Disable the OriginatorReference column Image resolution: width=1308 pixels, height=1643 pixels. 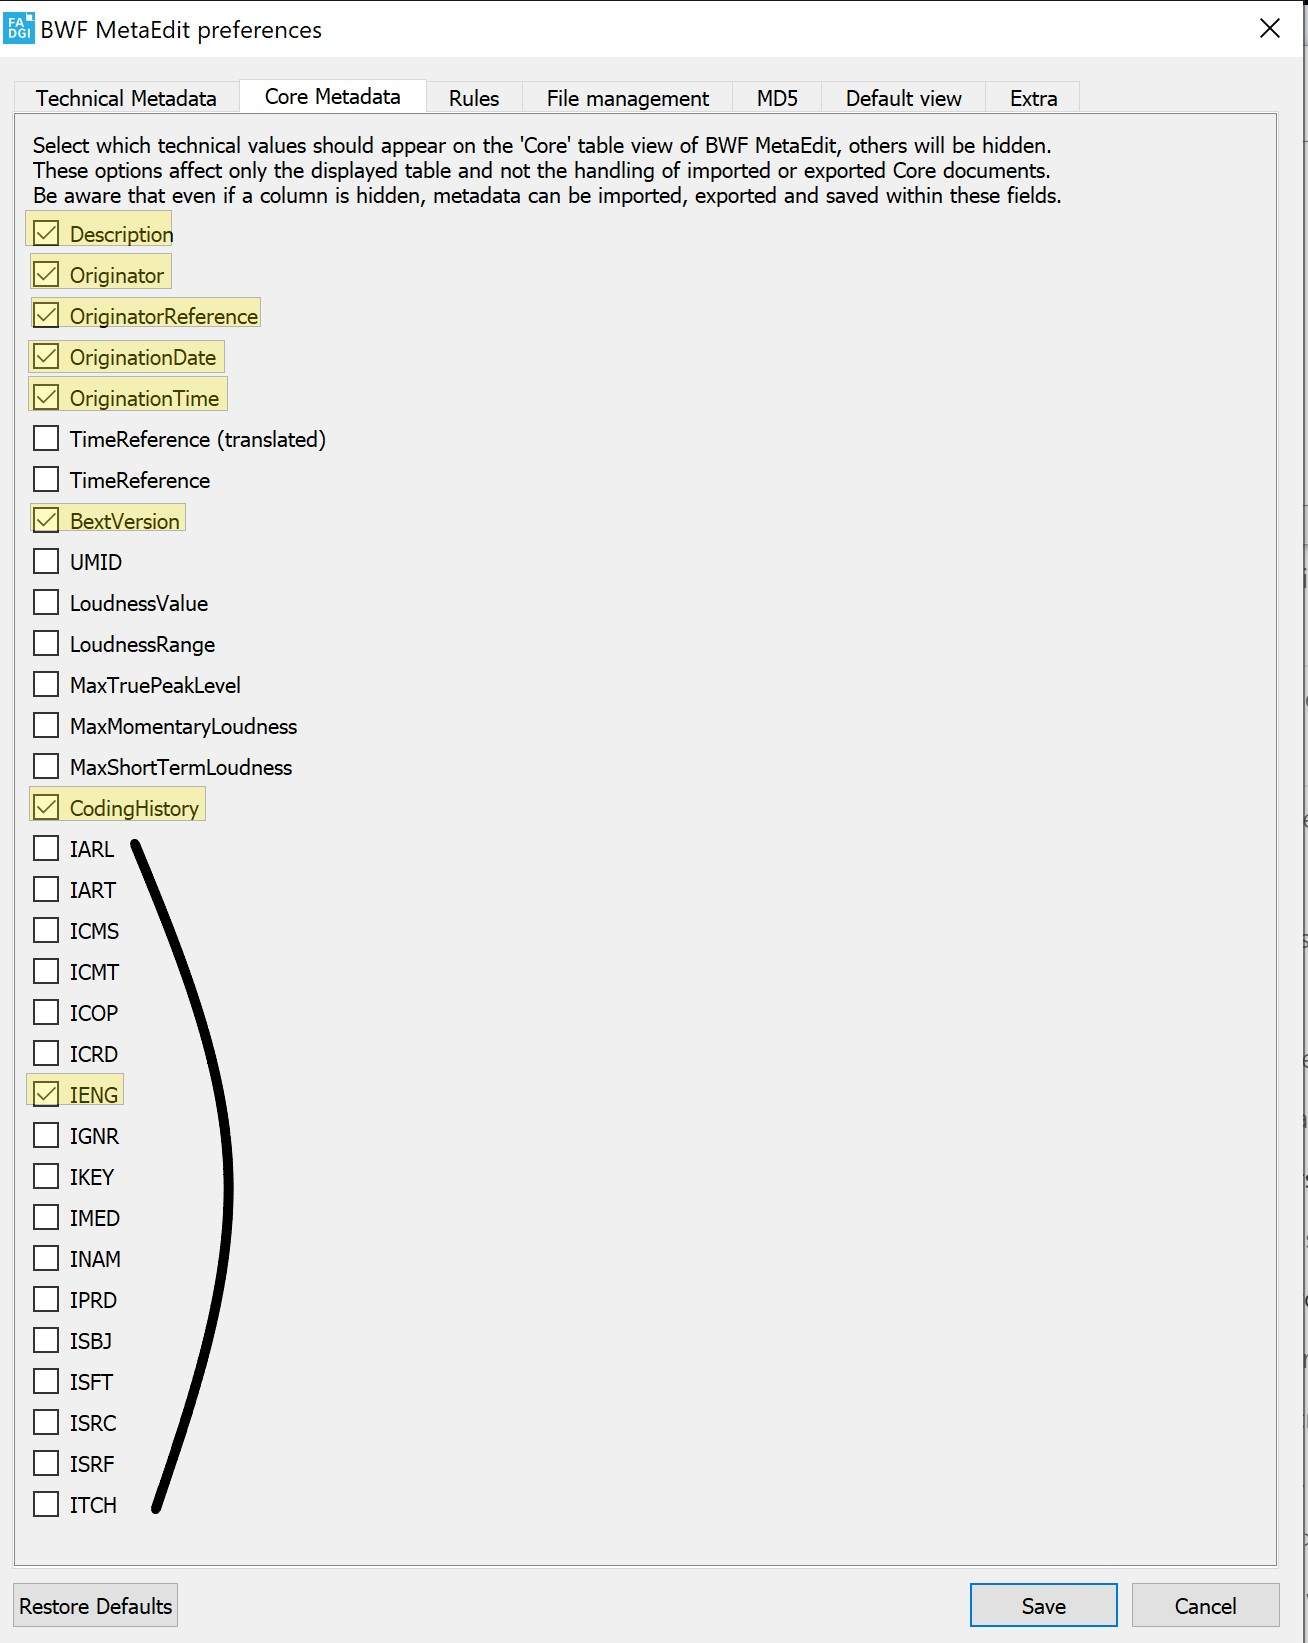click(46, 315)
